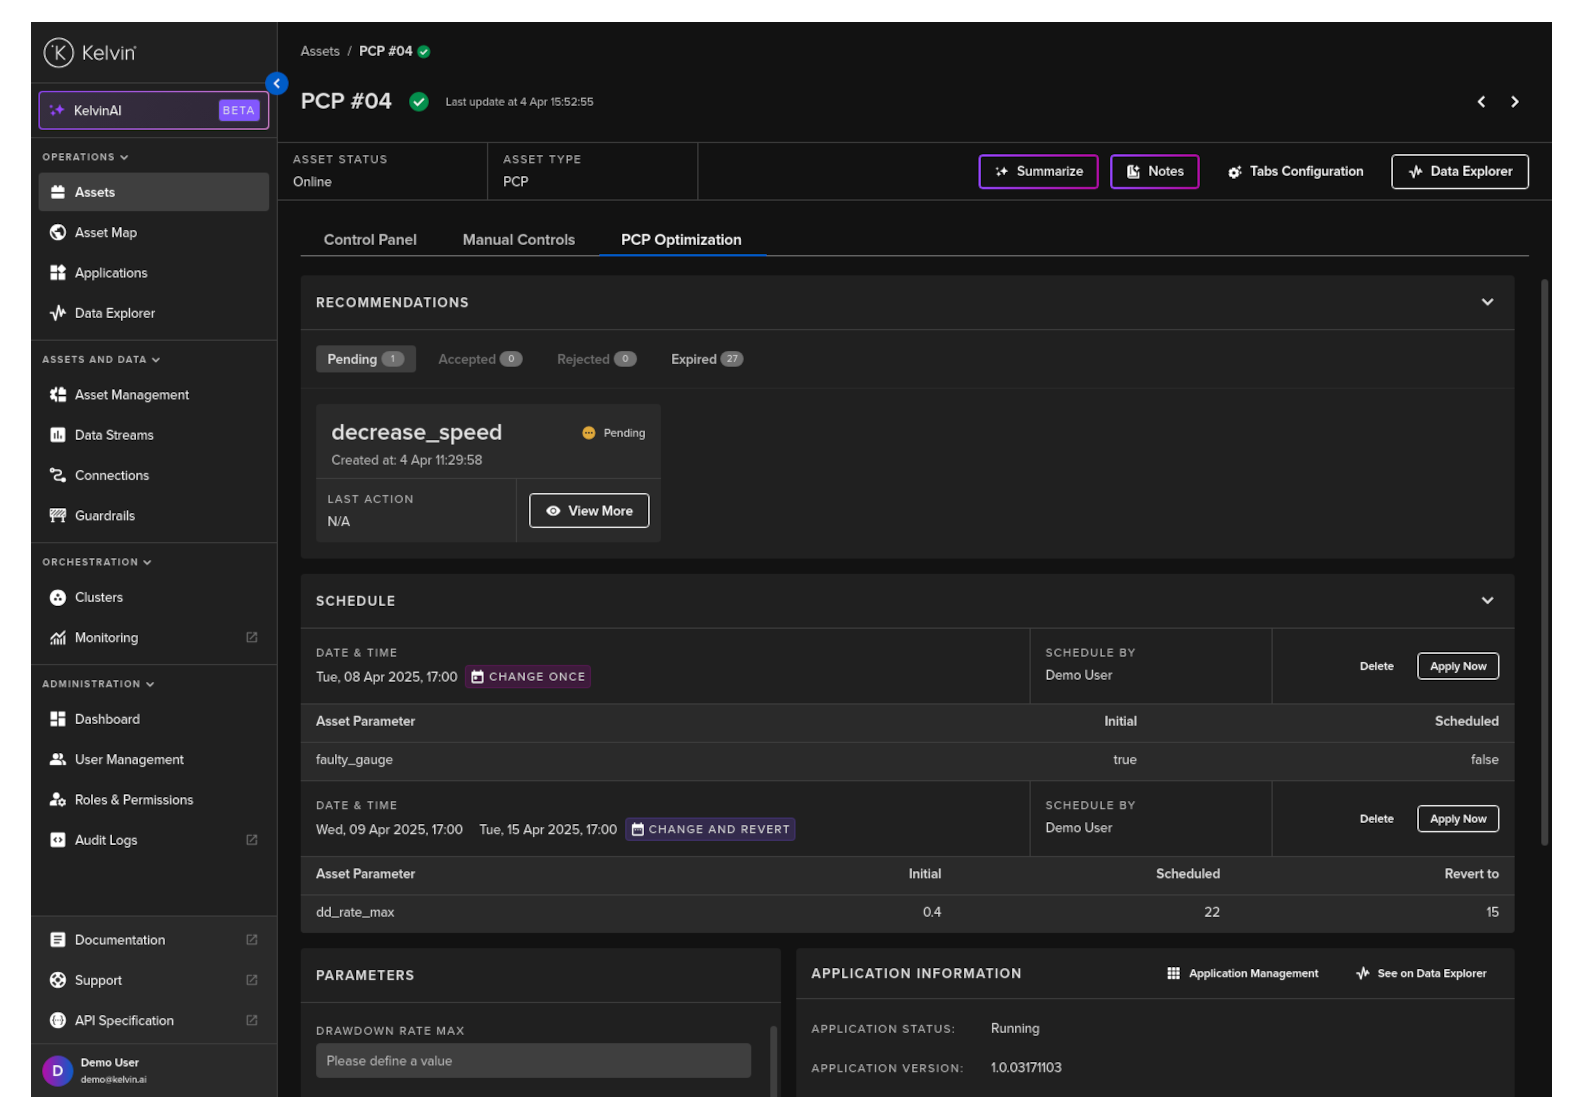Open Data Streams in the sidebar

[113, 435]
